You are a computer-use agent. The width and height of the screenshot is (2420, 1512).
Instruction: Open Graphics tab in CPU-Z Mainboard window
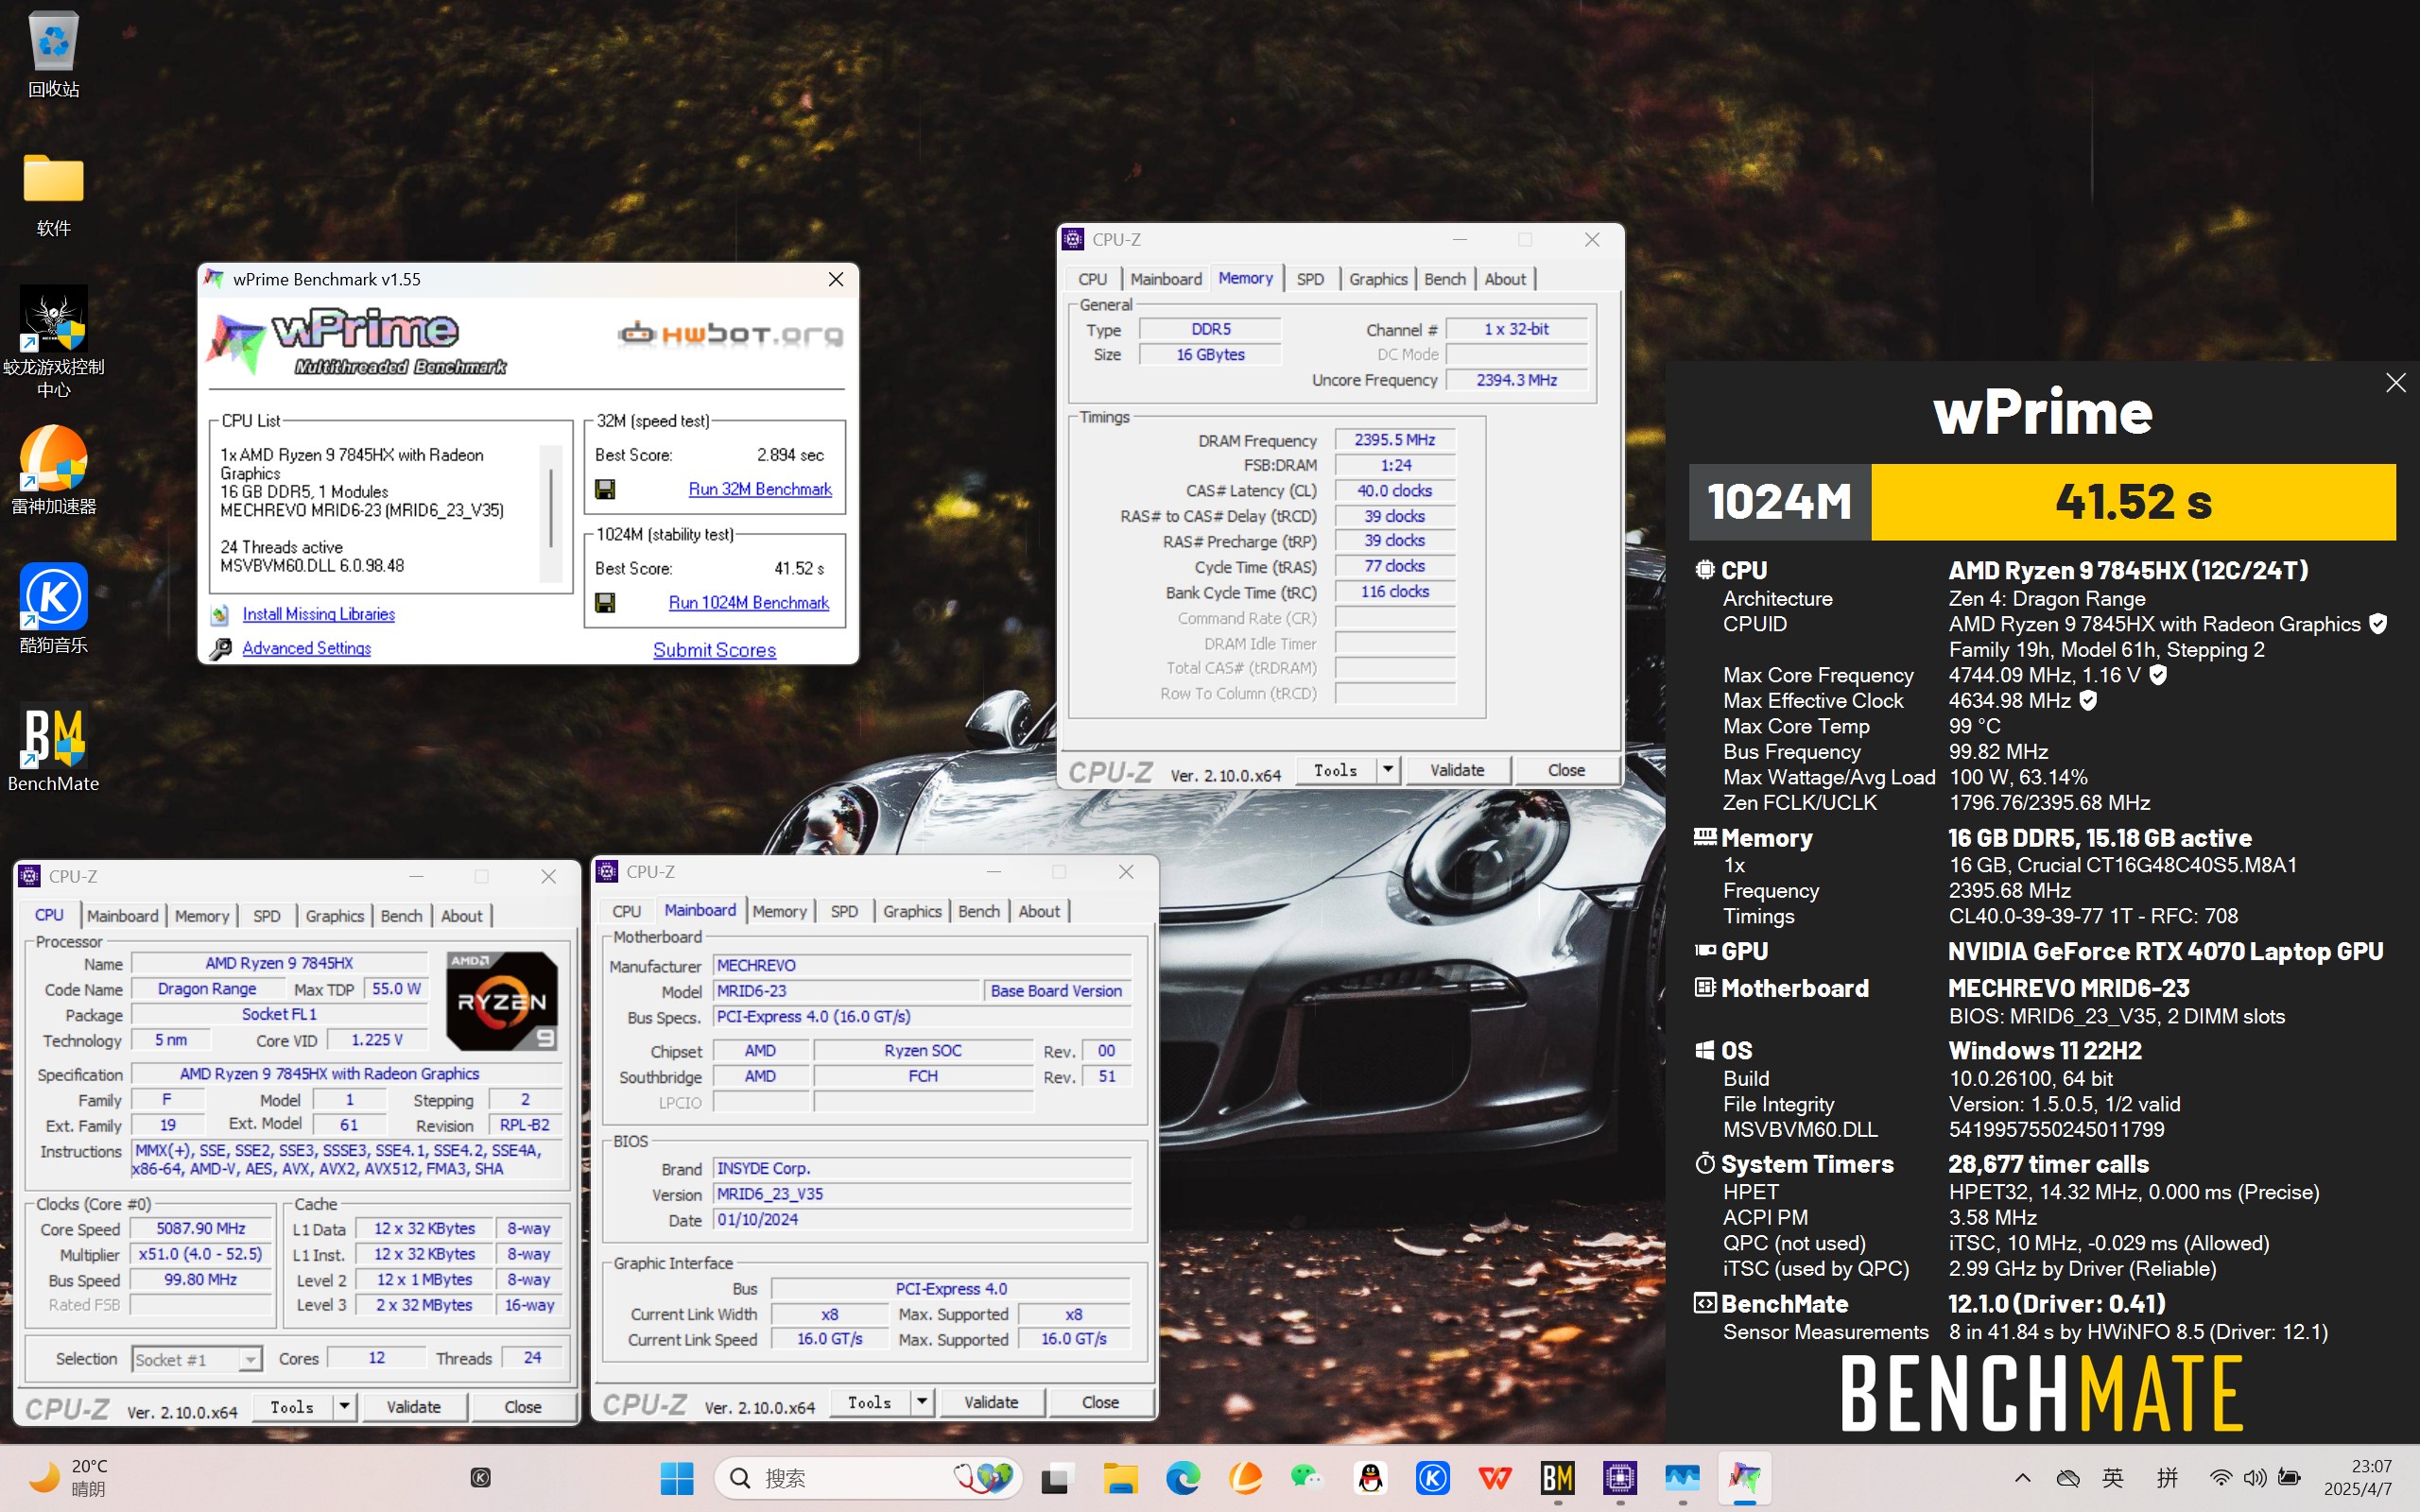coord(912,911)
